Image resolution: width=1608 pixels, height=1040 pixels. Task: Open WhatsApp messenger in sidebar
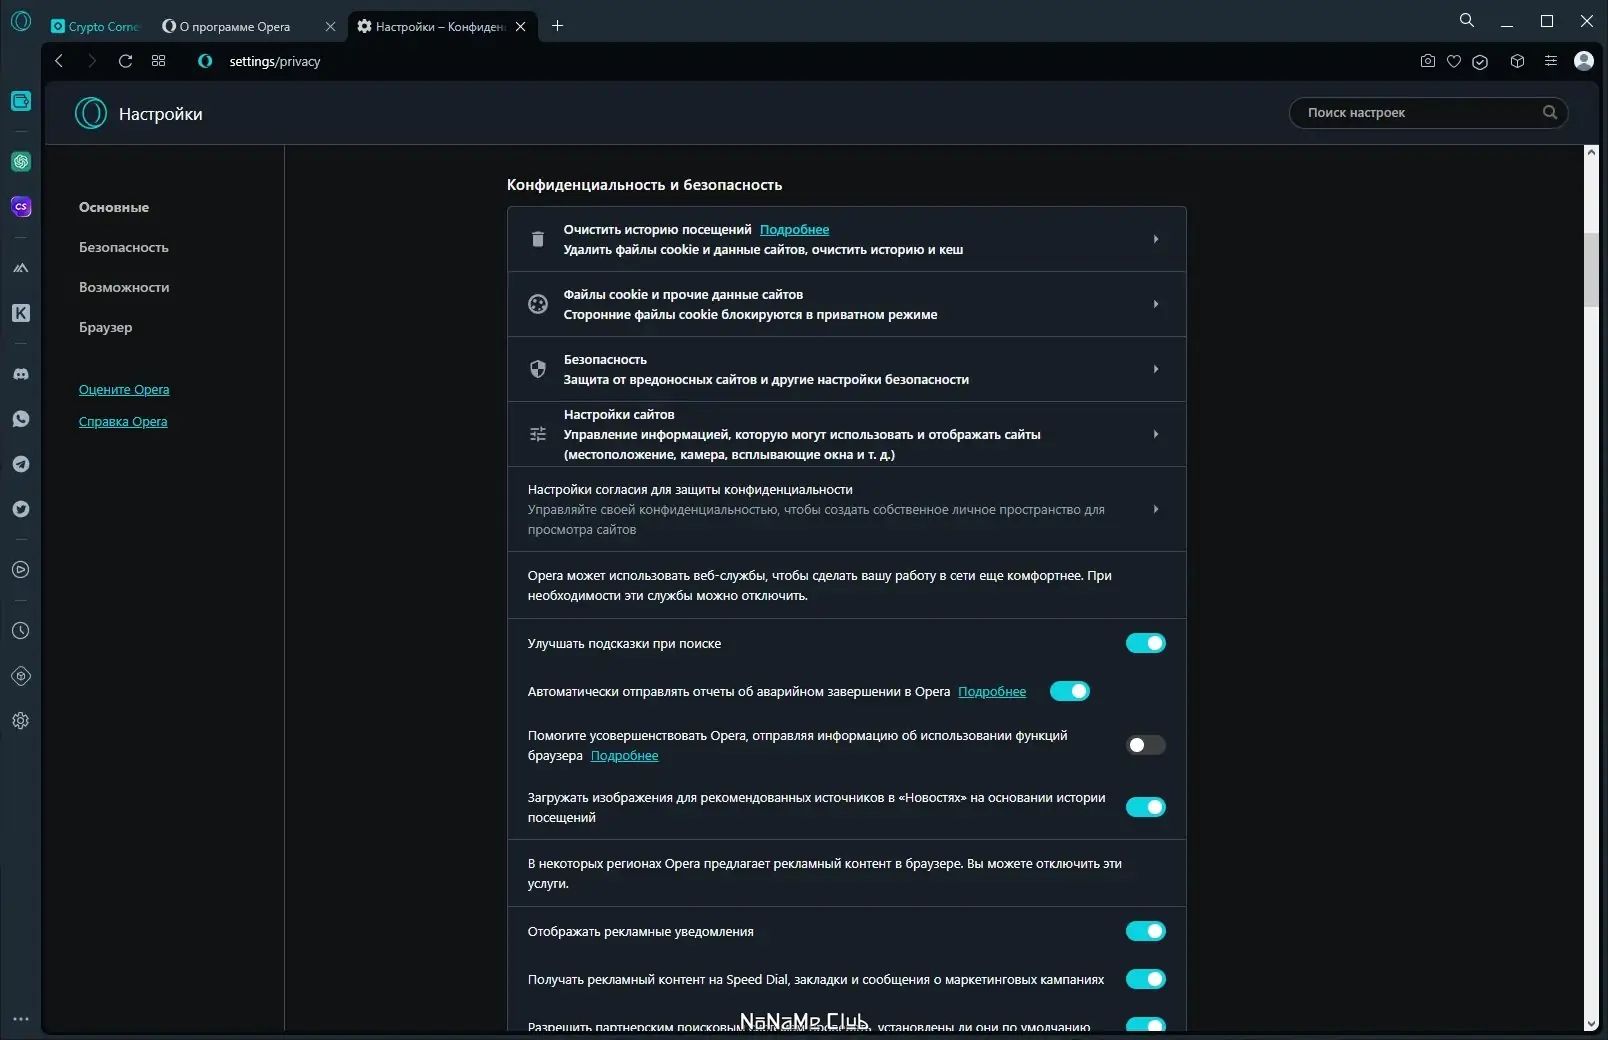(x=21, y=419)
